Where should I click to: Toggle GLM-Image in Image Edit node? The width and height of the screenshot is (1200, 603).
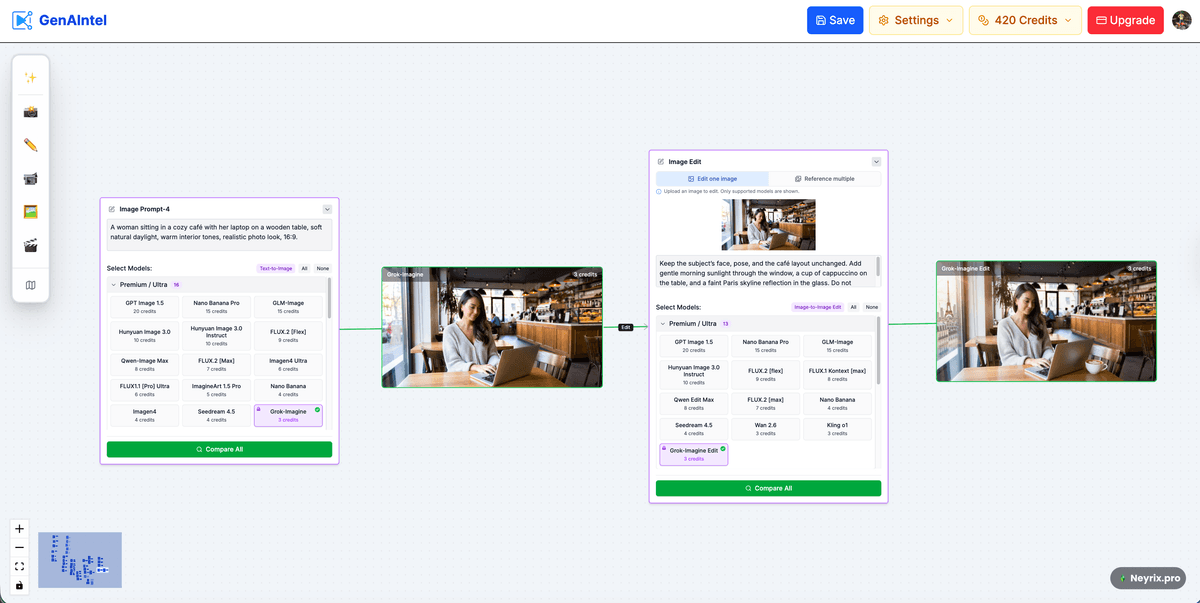click(837, 346)
